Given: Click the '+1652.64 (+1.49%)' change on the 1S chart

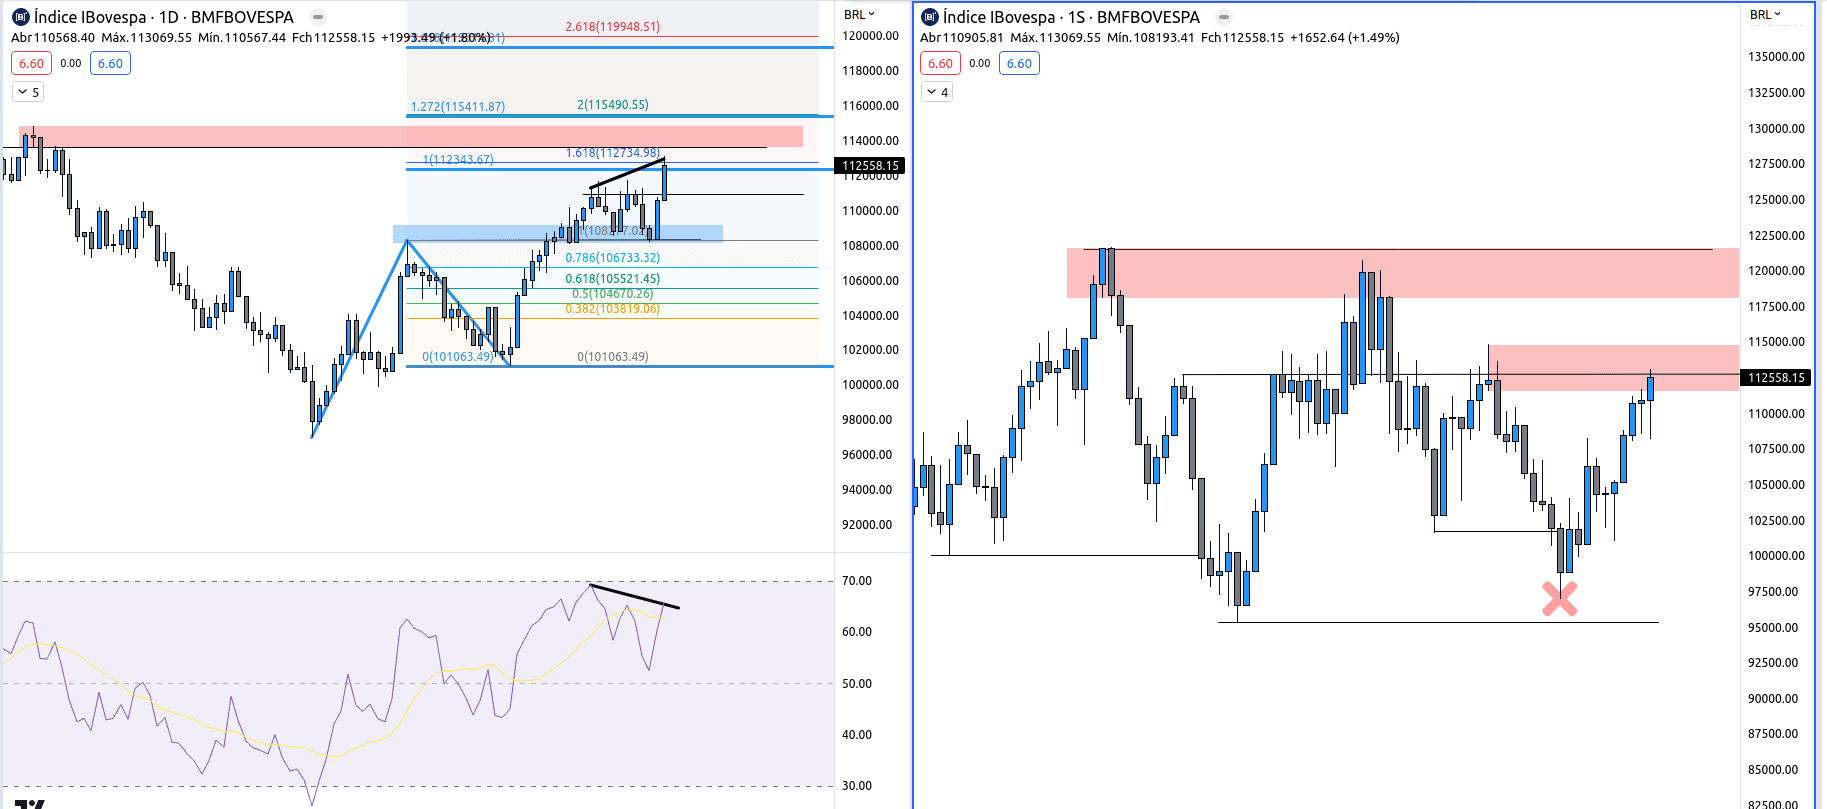Looking at the screenshot, I should 1344,37.
